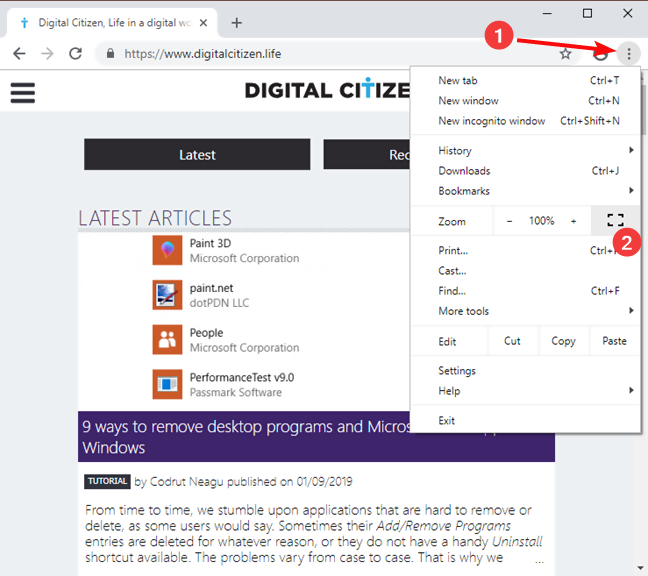Click the address bar URL
This screenshot has width=648, height=576.
point(202,54)
